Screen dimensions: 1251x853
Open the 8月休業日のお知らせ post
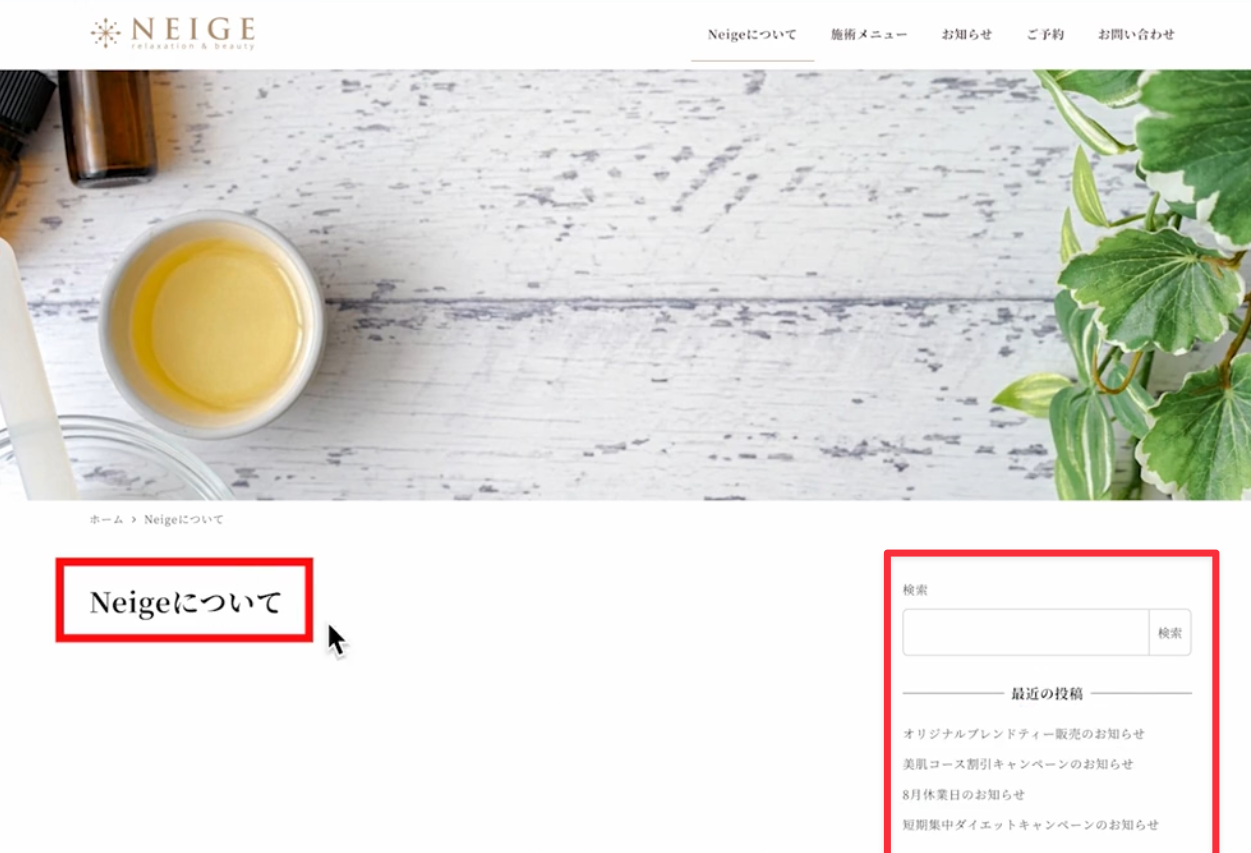tap(964, 795)
